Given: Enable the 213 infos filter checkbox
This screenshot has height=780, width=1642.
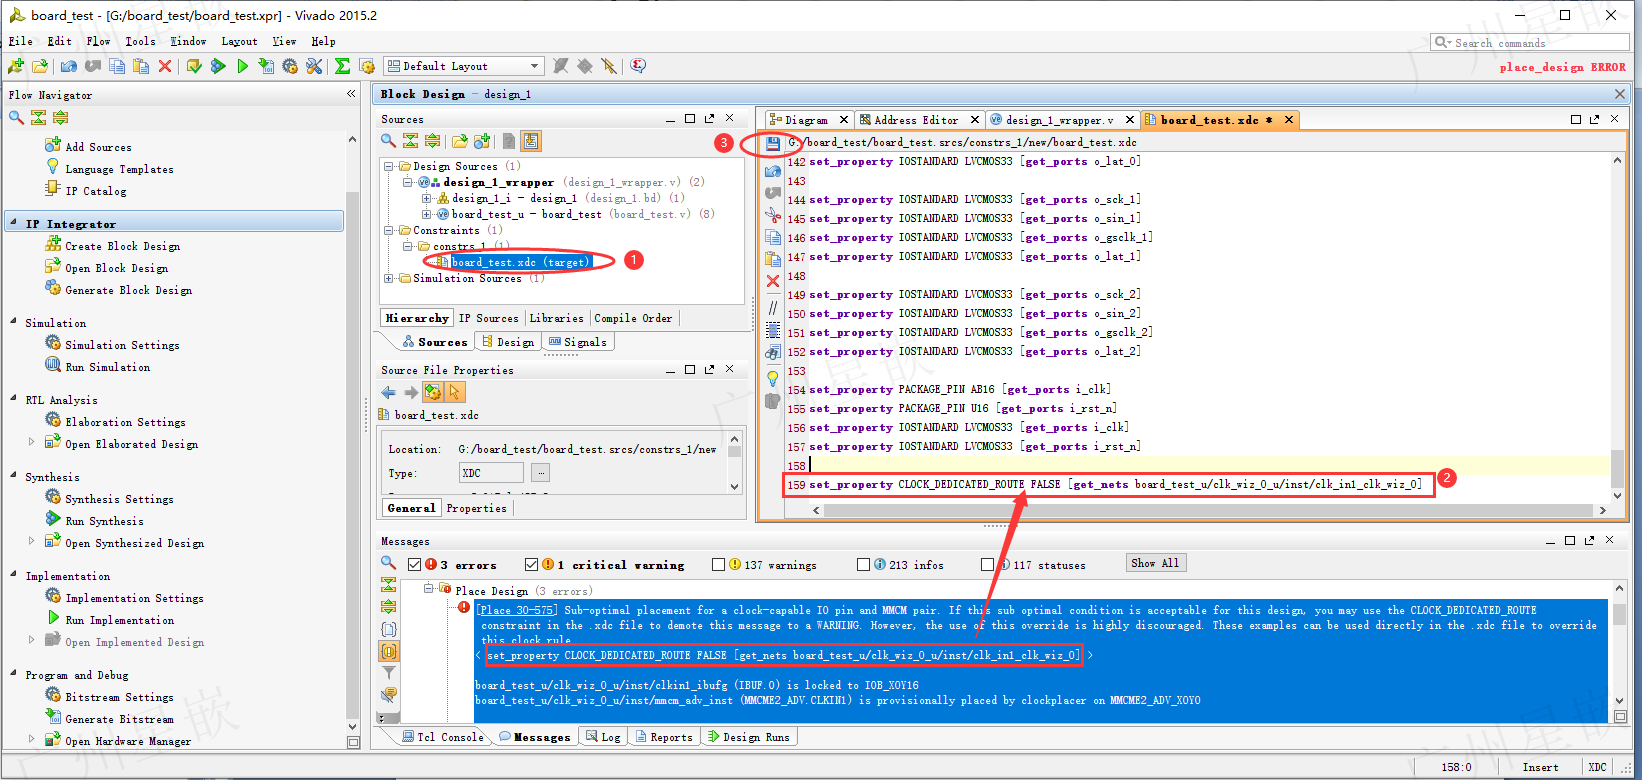Looking at the screenshot, I should [x=863, y=565].
